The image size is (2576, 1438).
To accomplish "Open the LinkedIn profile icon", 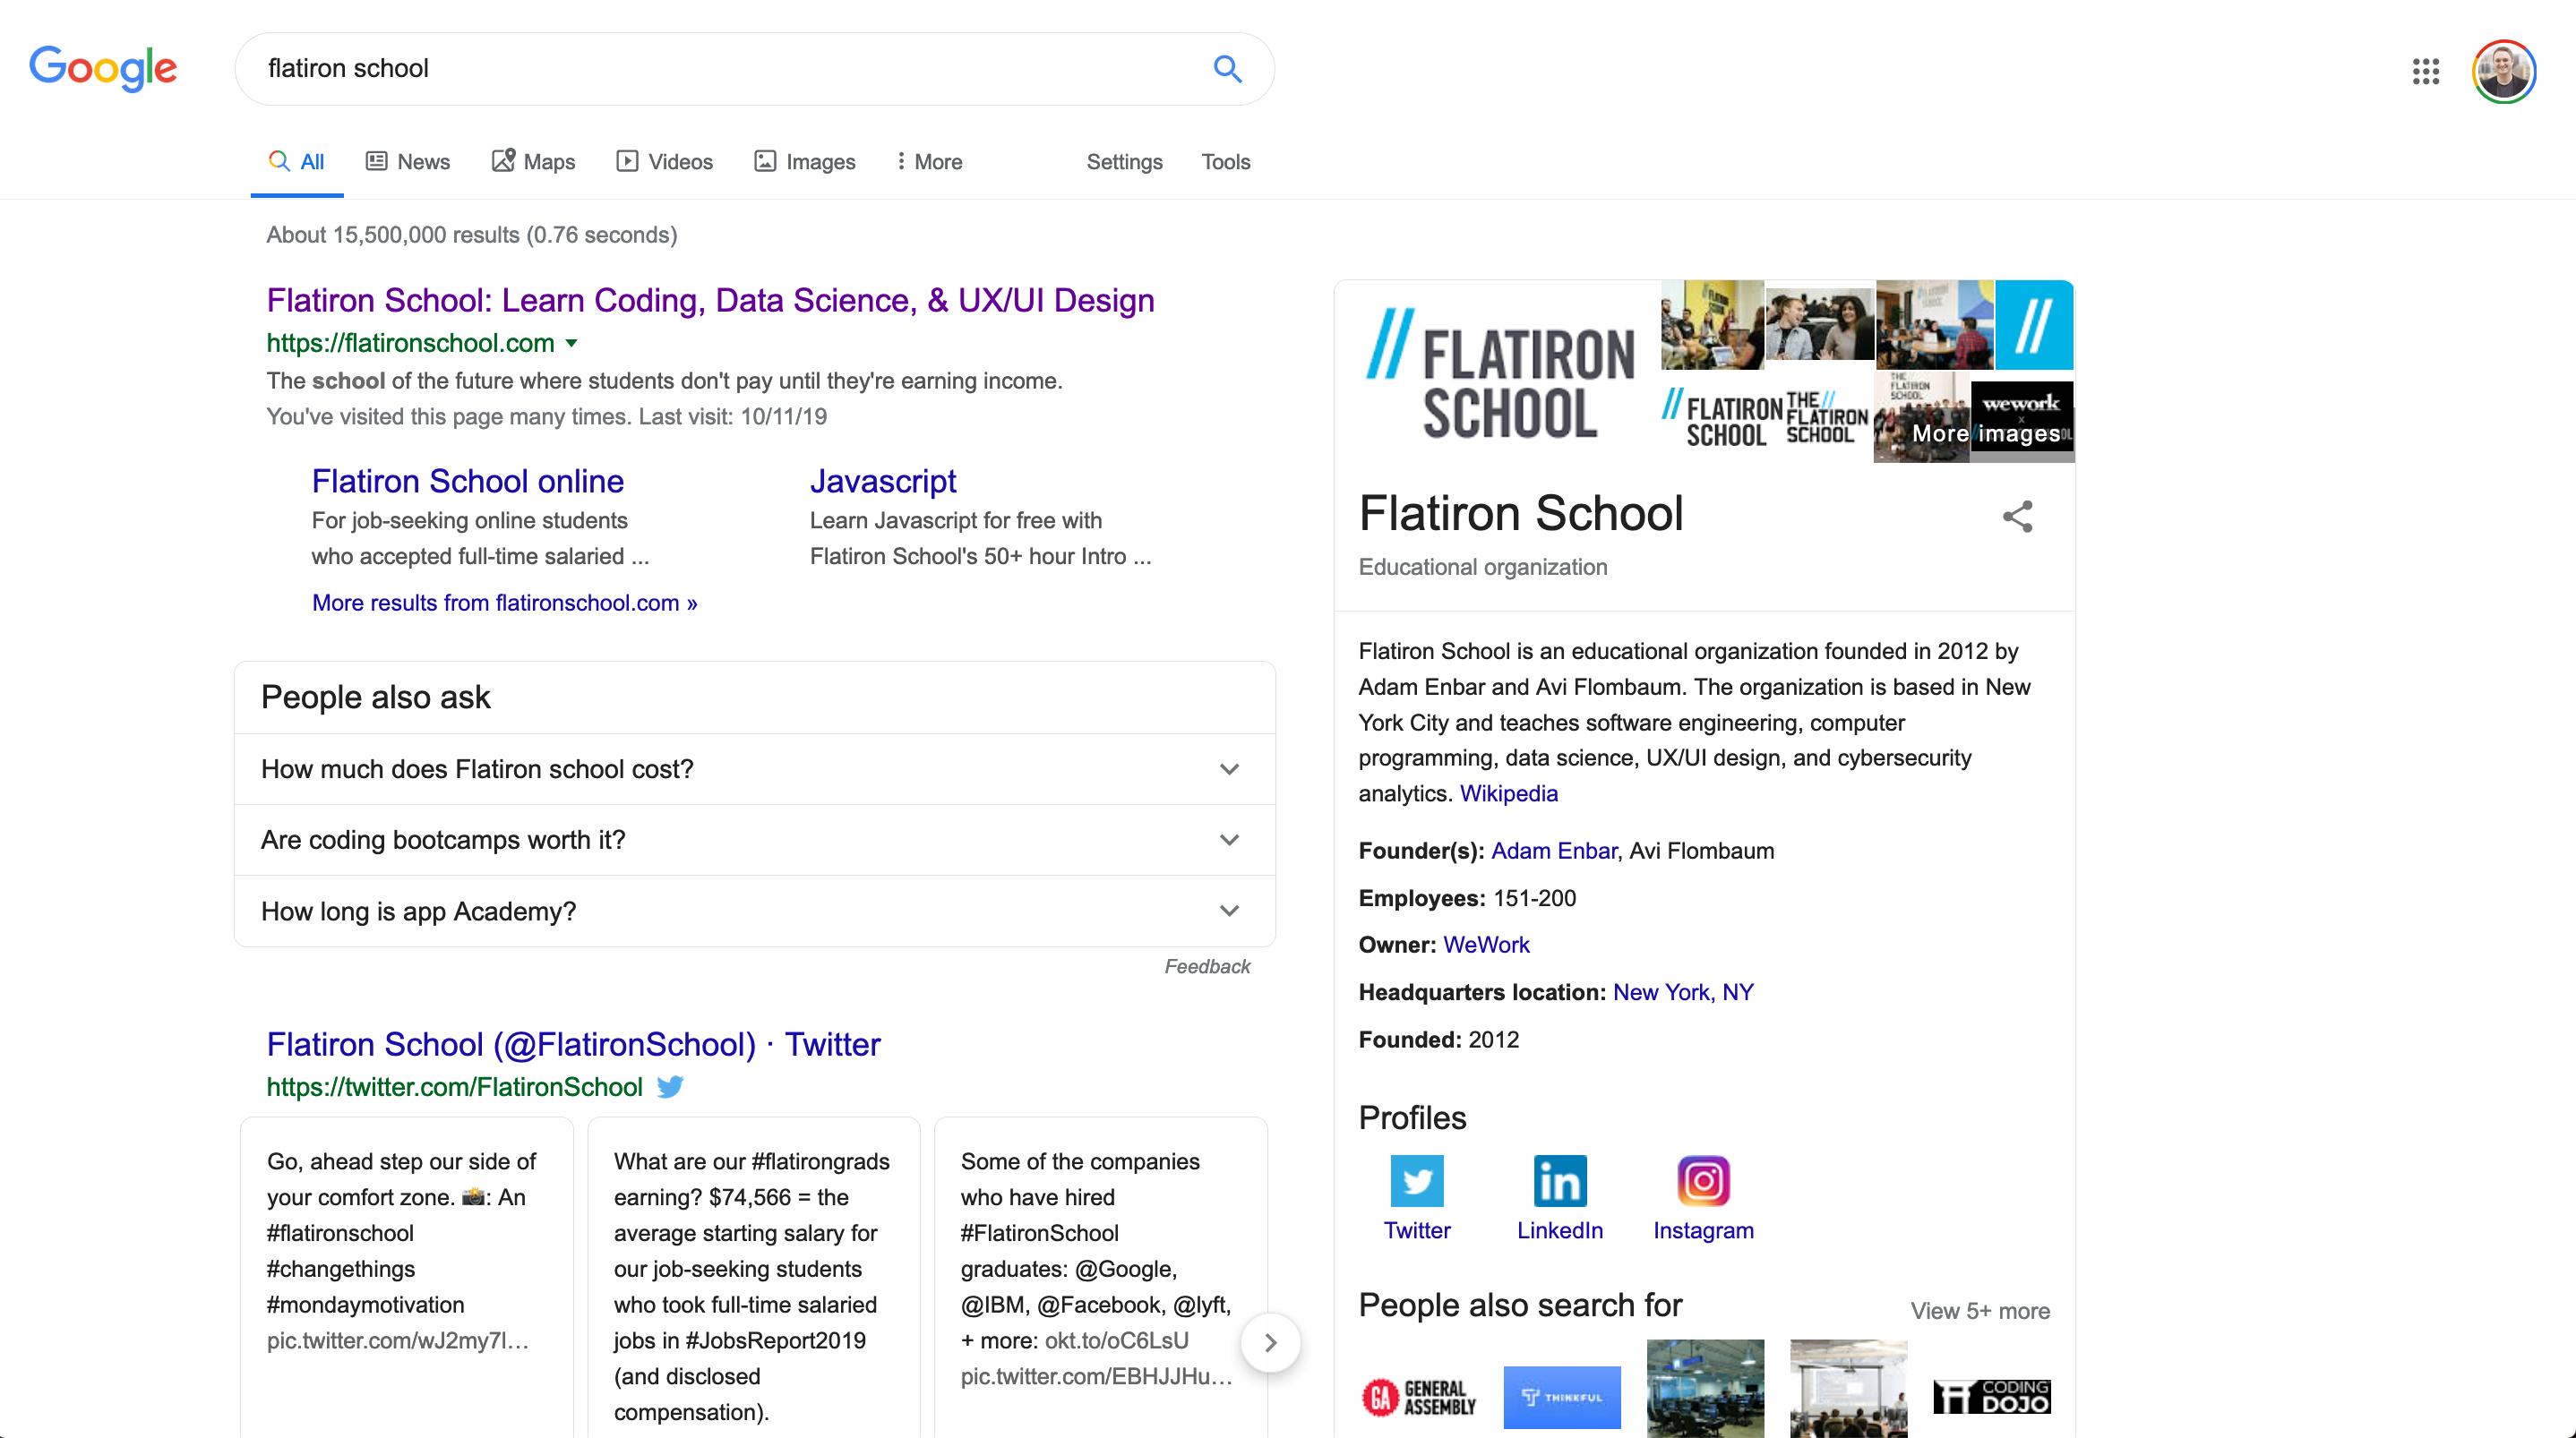I will [1559, 1181].
